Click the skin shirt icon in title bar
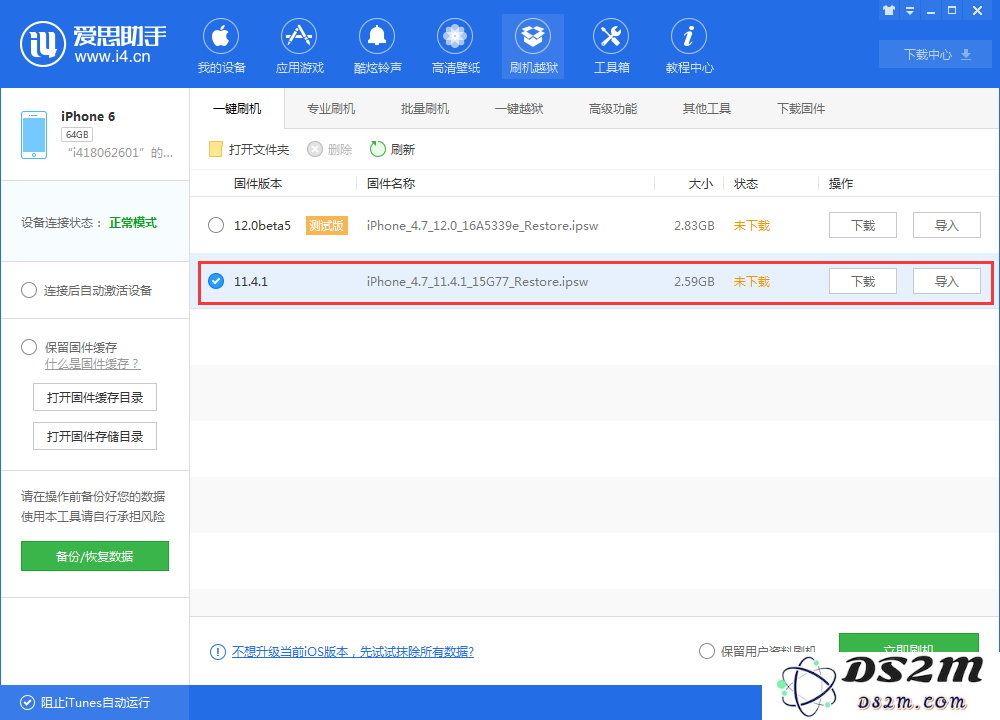1000x720 pixels. tap(889, 10)
